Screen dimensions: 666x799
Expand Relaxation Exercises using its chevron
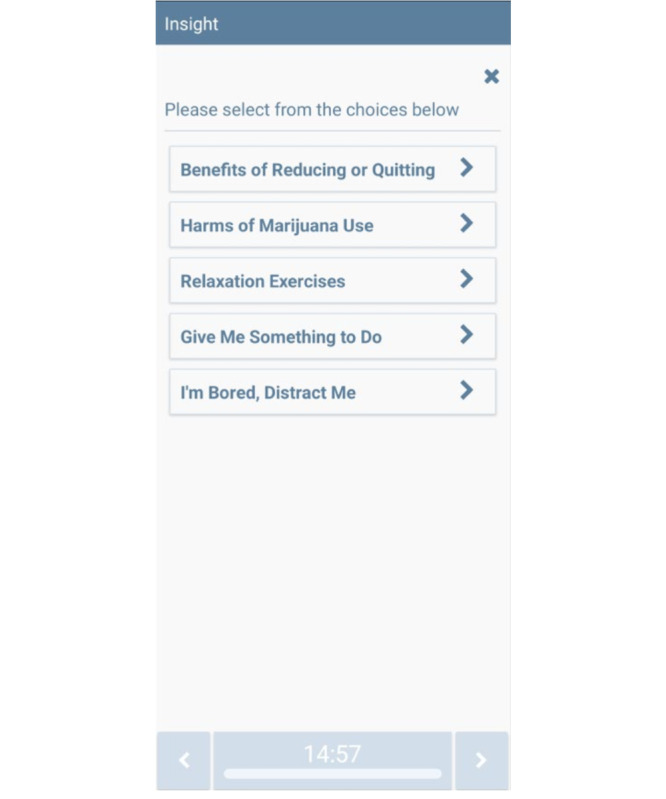(466, 279)
